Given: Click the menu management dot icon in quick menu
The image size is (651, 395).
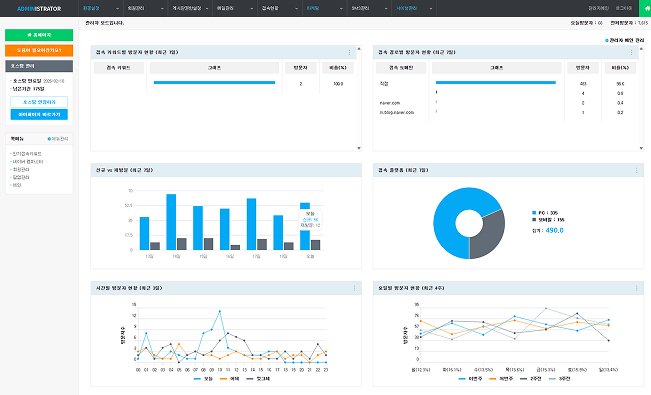Looking at the screenshot, I should [49, 139].
